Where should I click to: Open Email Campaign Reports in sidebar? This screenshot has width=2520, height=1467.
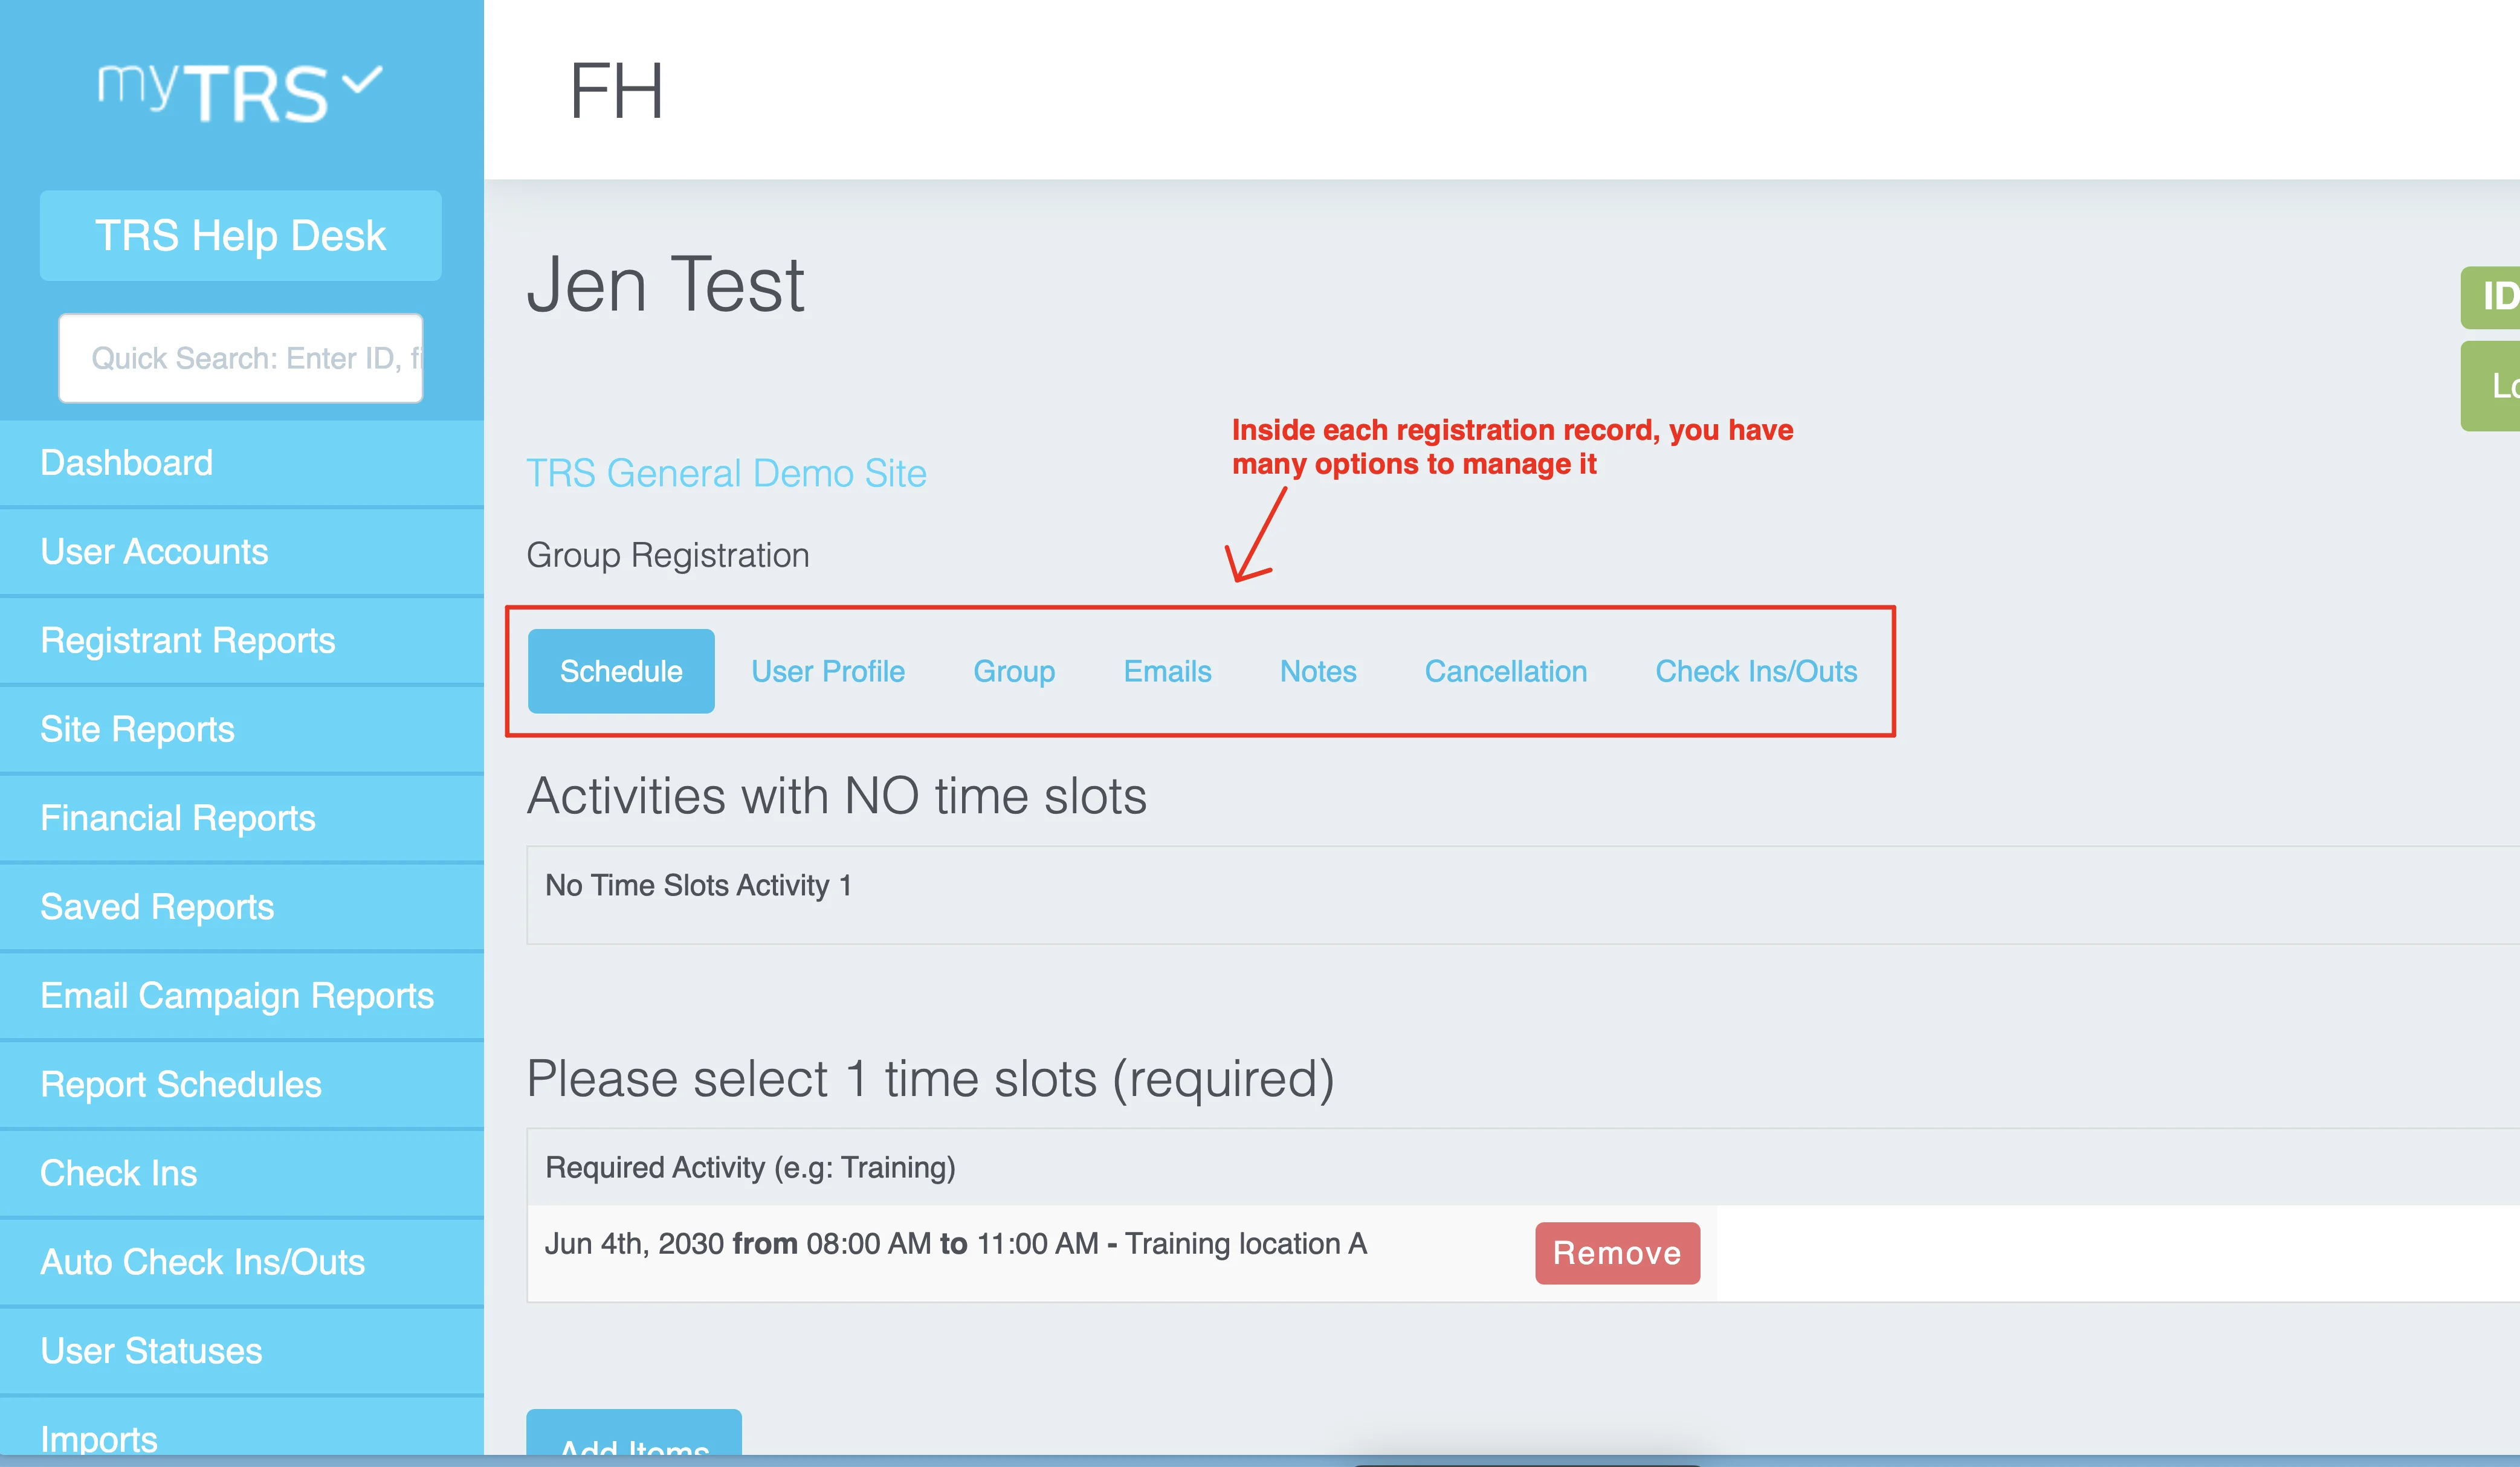pos(242,996)
